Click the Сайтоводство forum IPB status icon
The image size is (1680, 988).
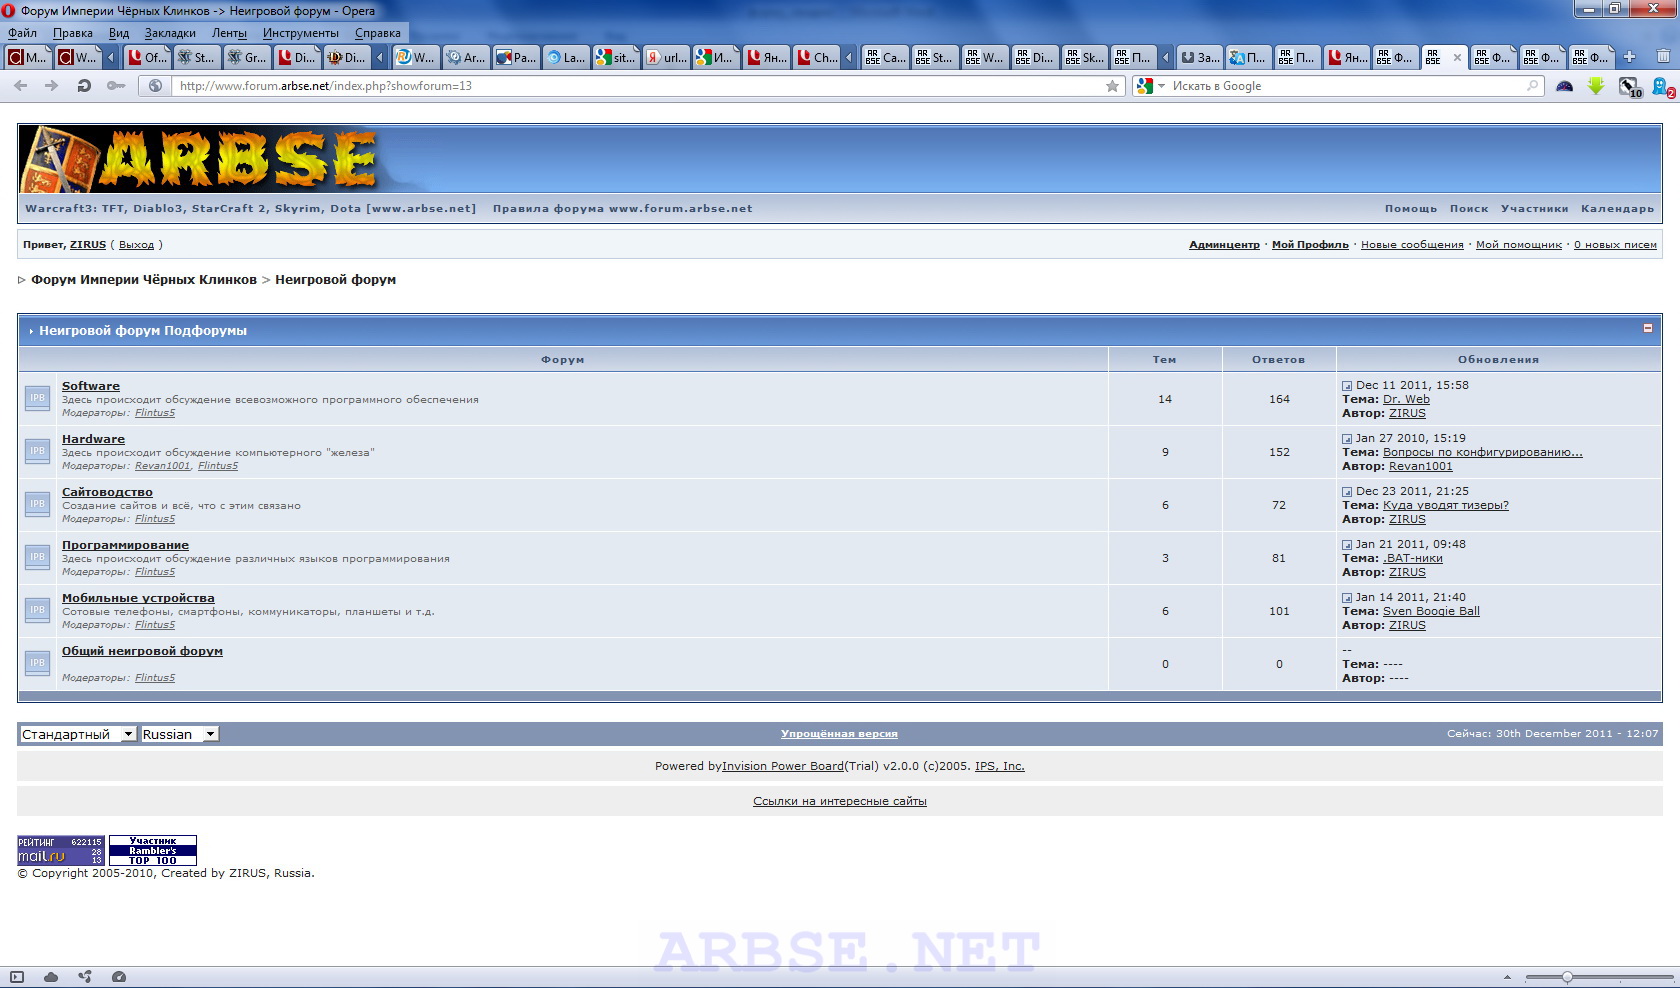pyautogui.click(x=37, y=504)
